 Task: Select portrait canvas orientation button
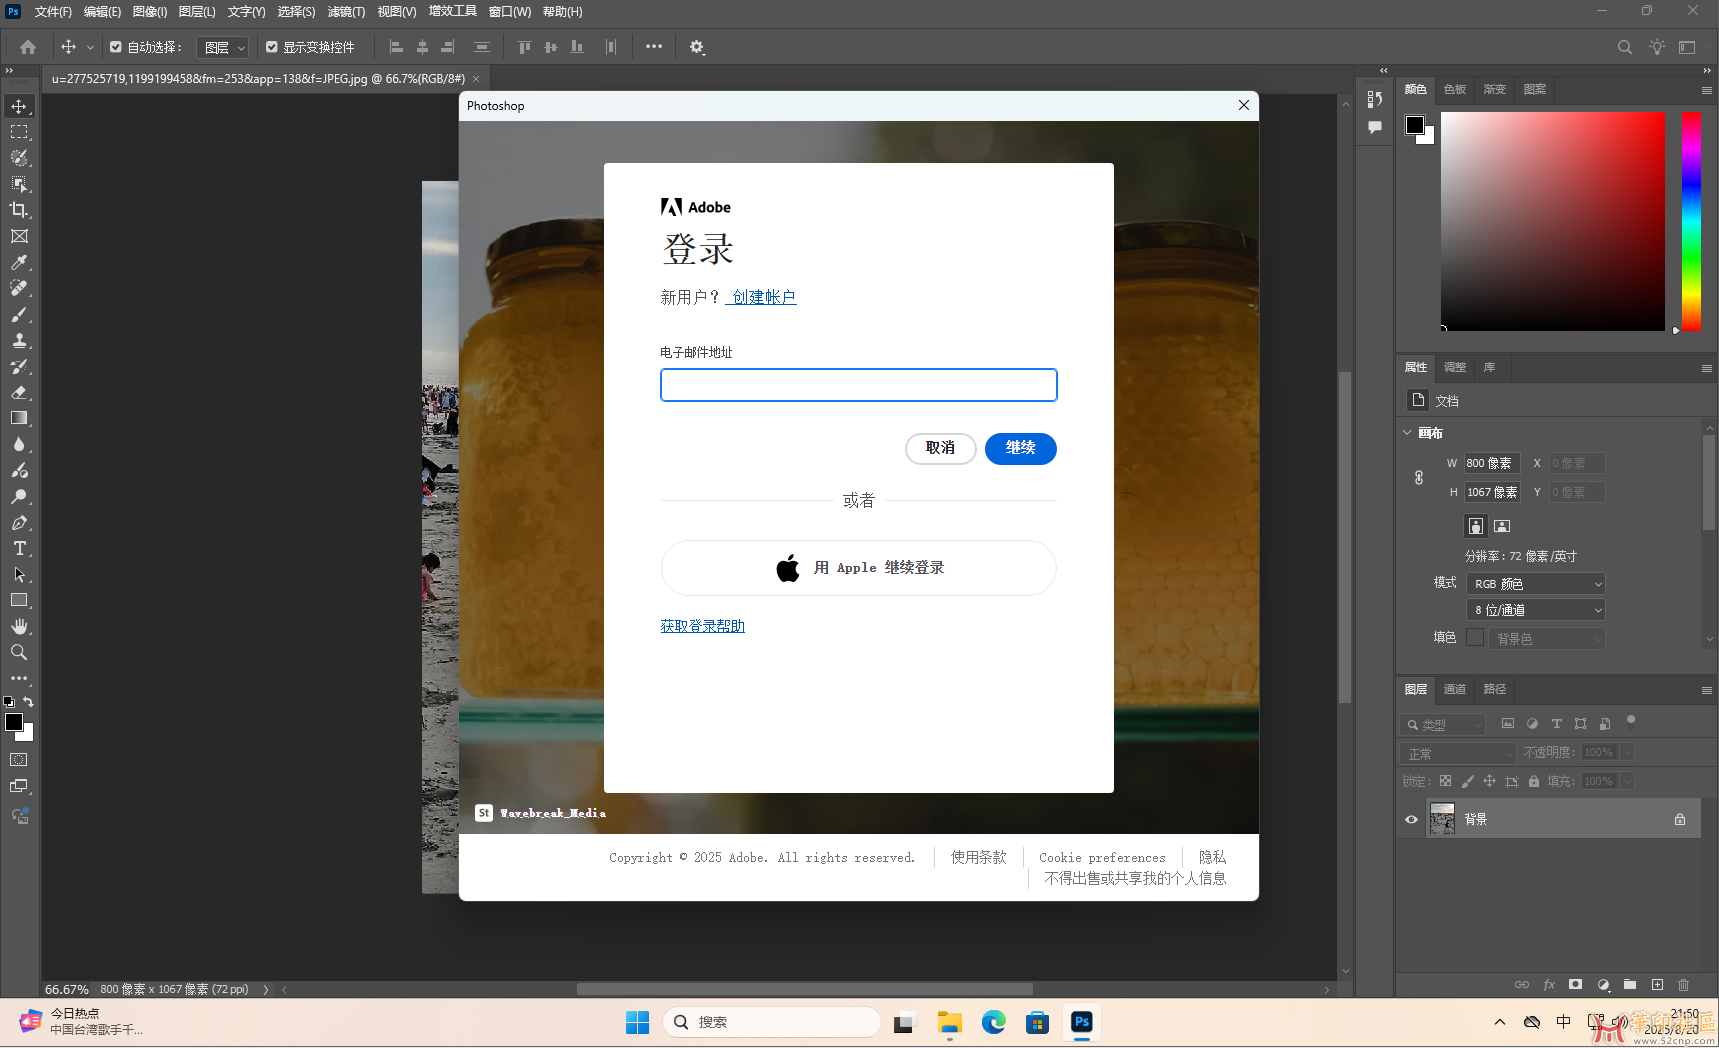tap(1476, 526)
